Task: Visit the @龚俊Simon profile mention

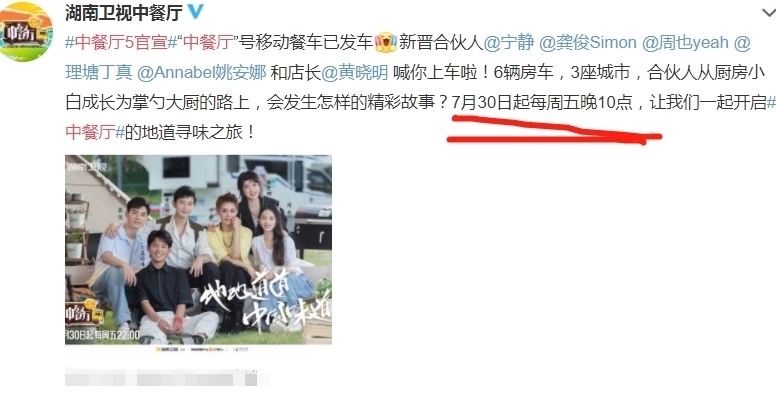Action: [x=587, y=43]
